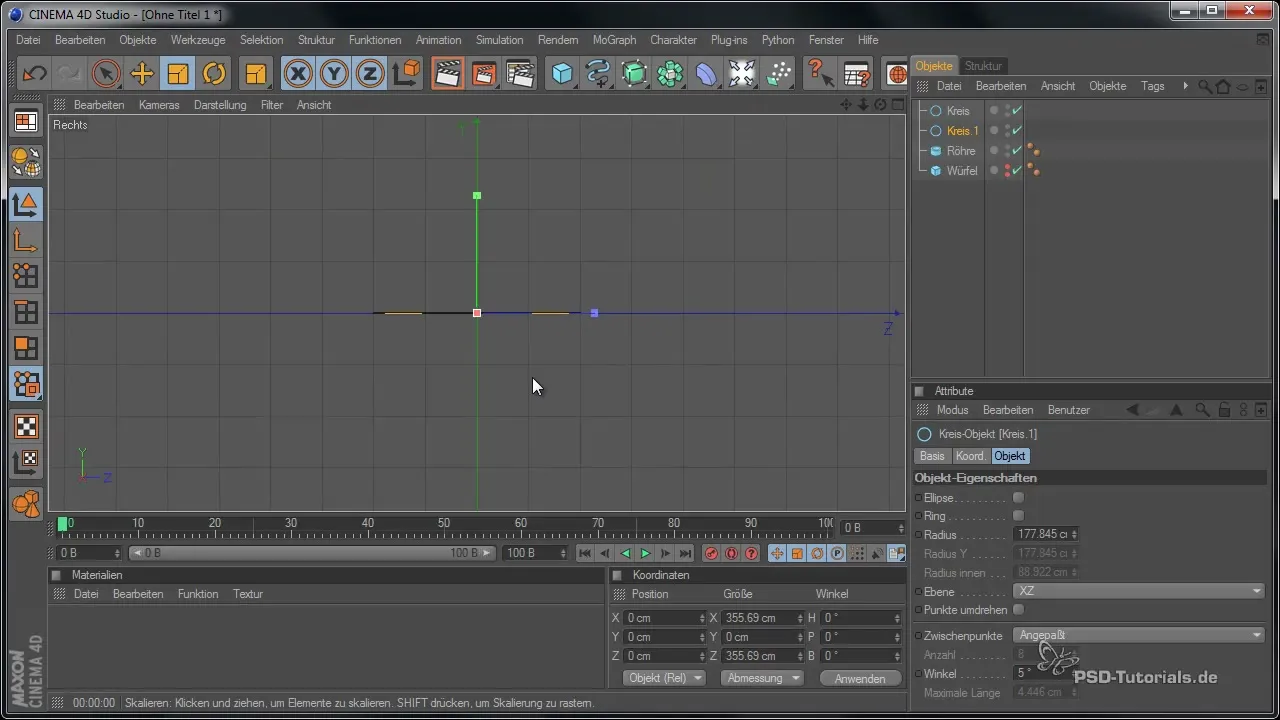
Task: Toggle world/object coordinate system icon
Action: click(406, 74)
